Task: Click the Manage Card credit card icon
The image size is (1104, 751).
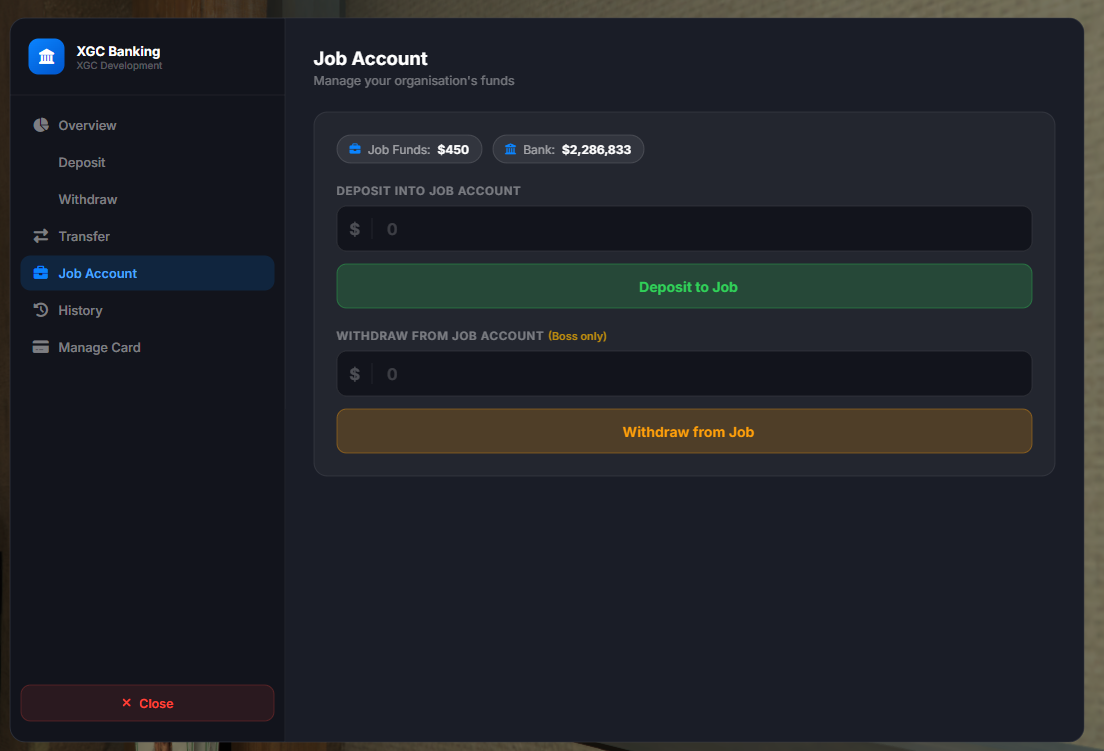Action: point(41,347)
